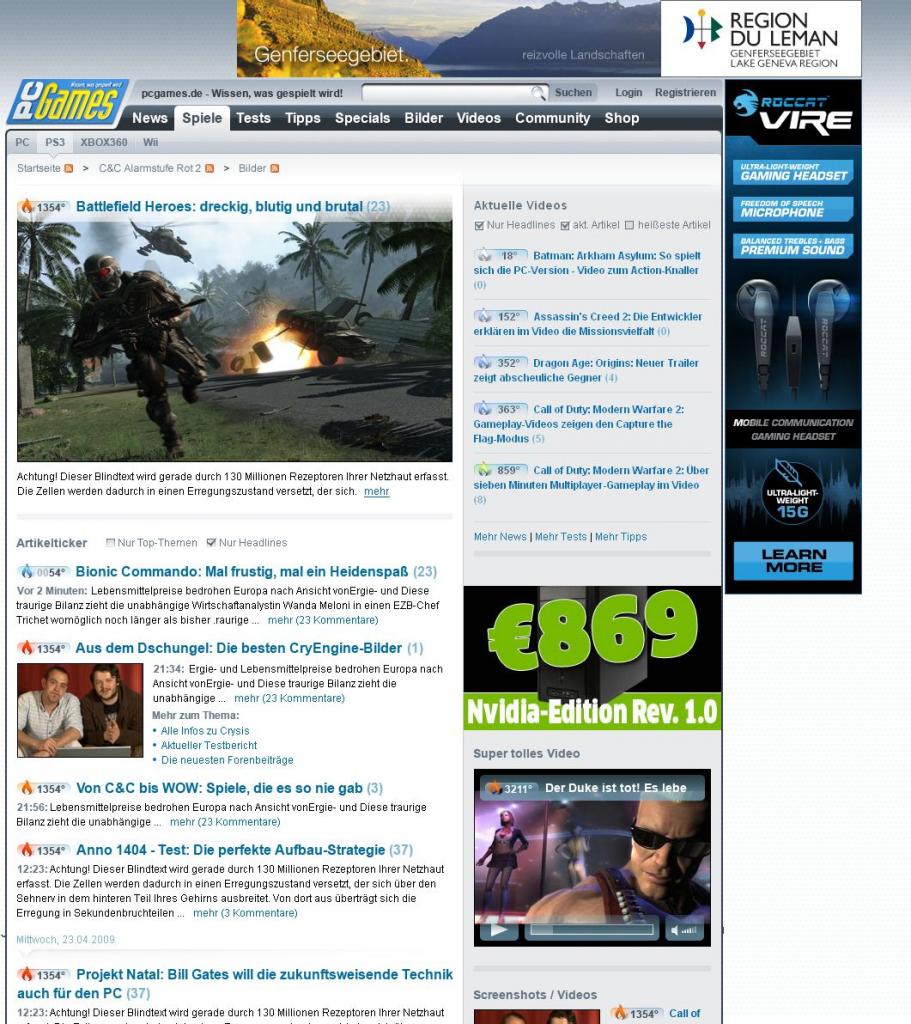This screenshot has height=1024, width=911.
Task: Click the Mehr News link
Action: [500, 537]
